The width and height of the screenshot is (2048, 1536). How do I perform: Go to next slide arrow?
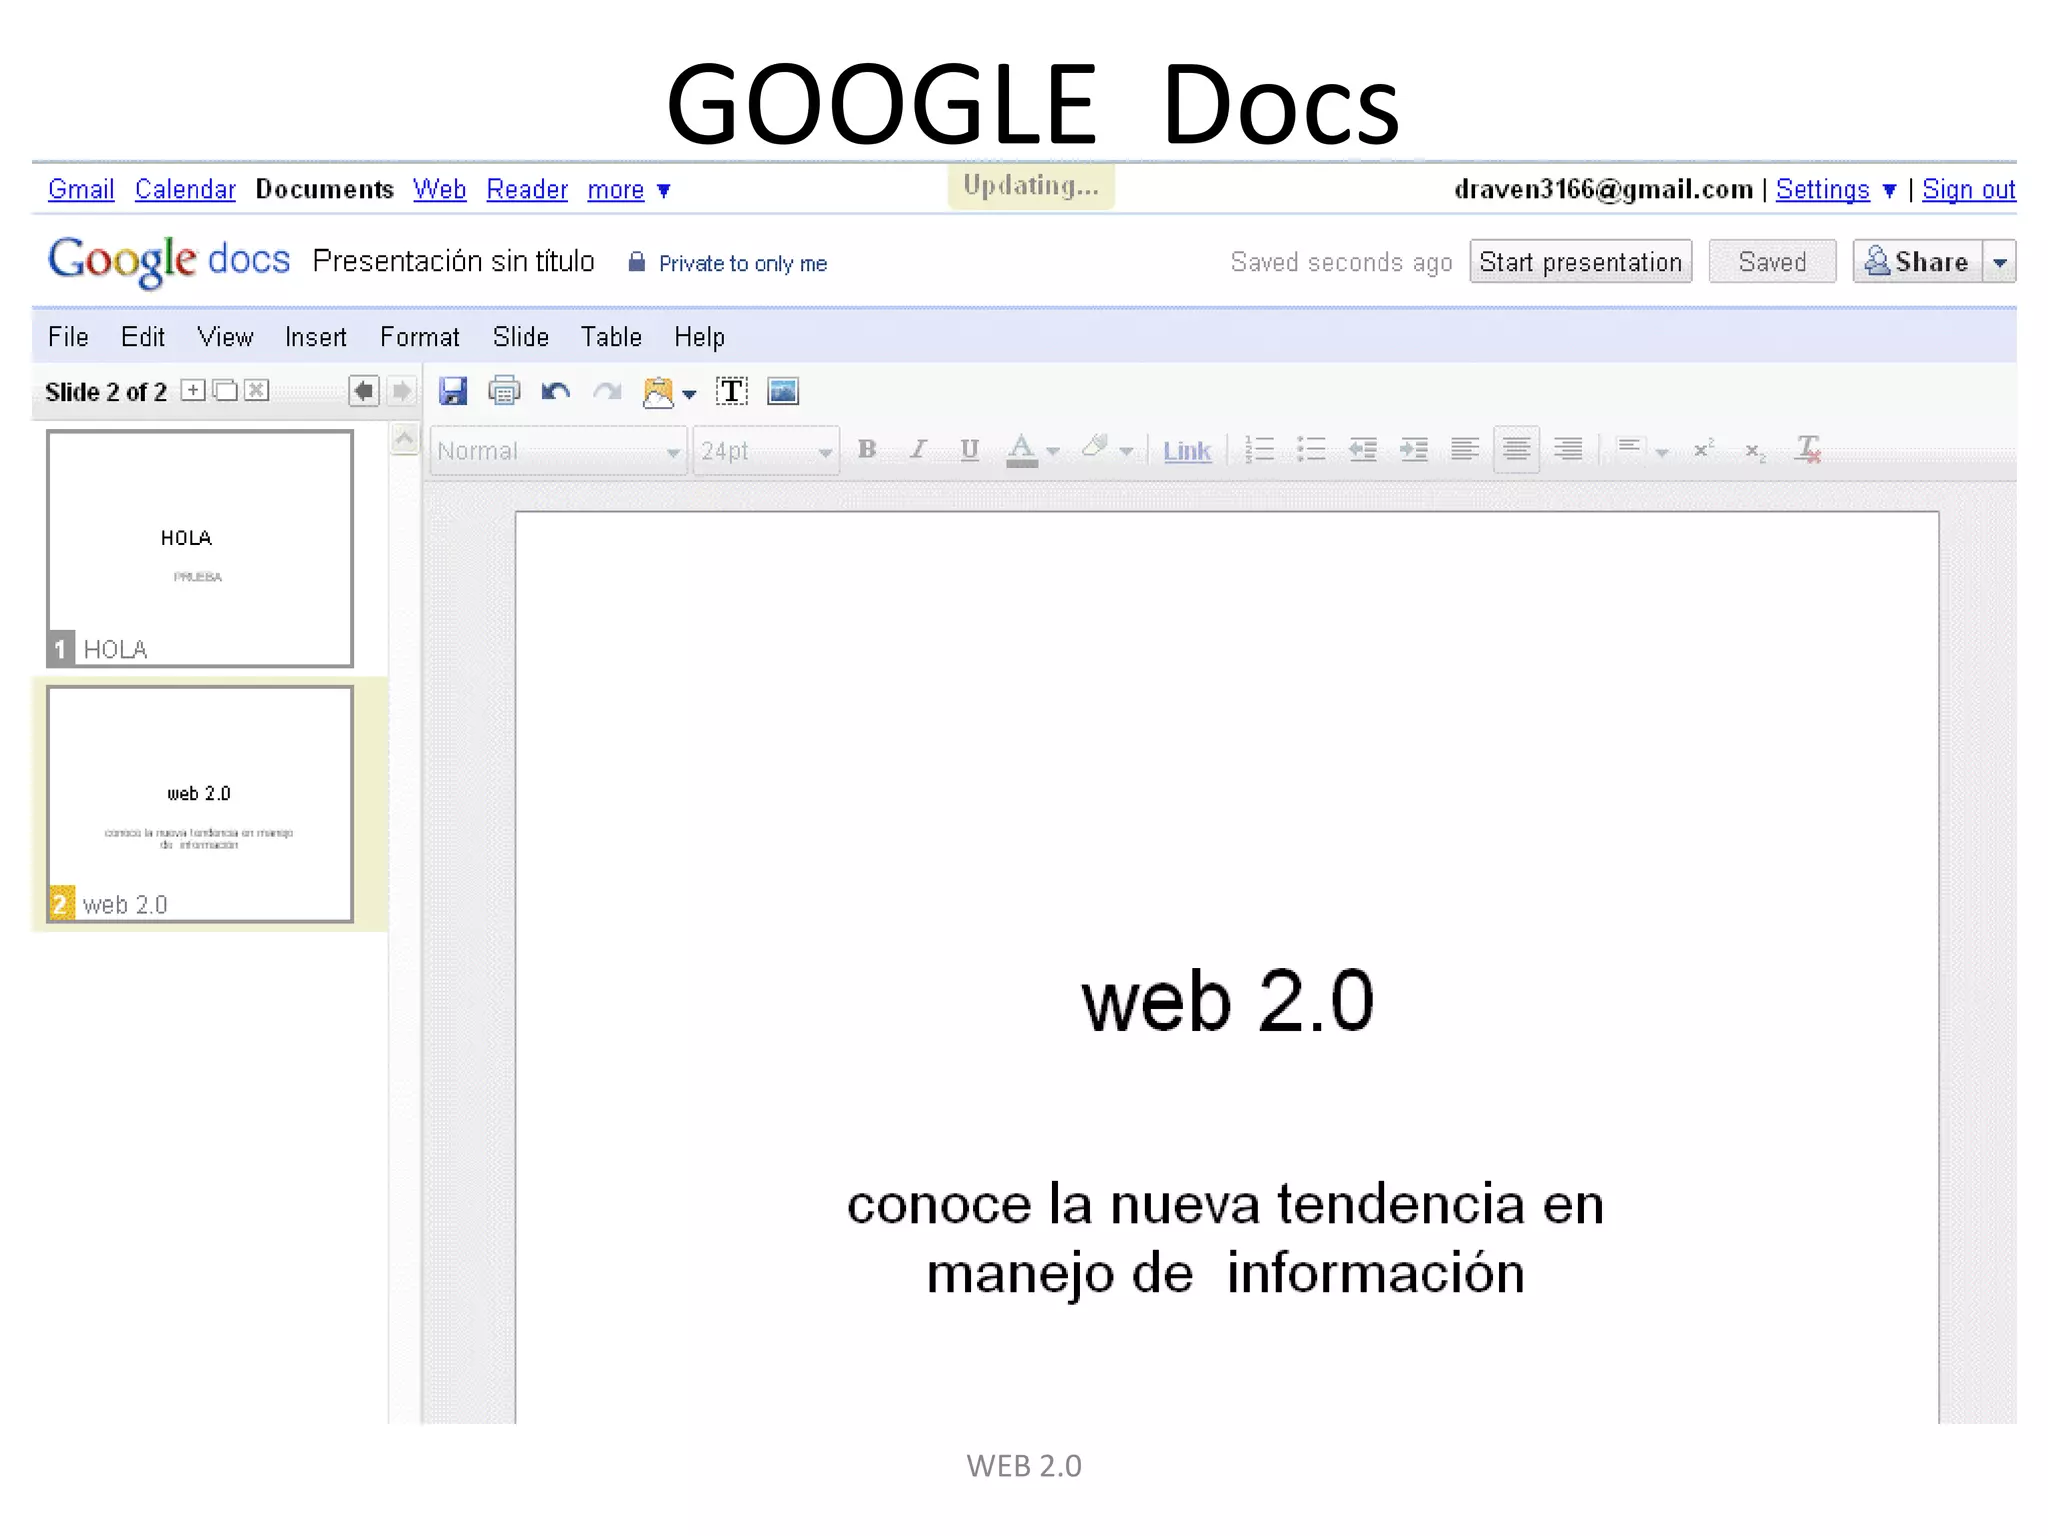pos(401,391)
